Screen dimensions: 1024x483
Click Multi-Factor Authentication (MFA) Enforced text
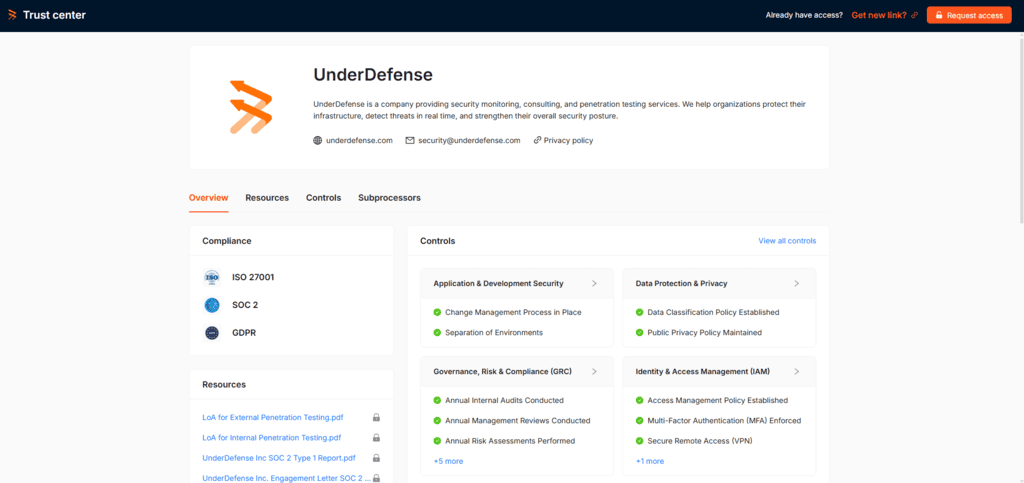click(x=724, y=421)
